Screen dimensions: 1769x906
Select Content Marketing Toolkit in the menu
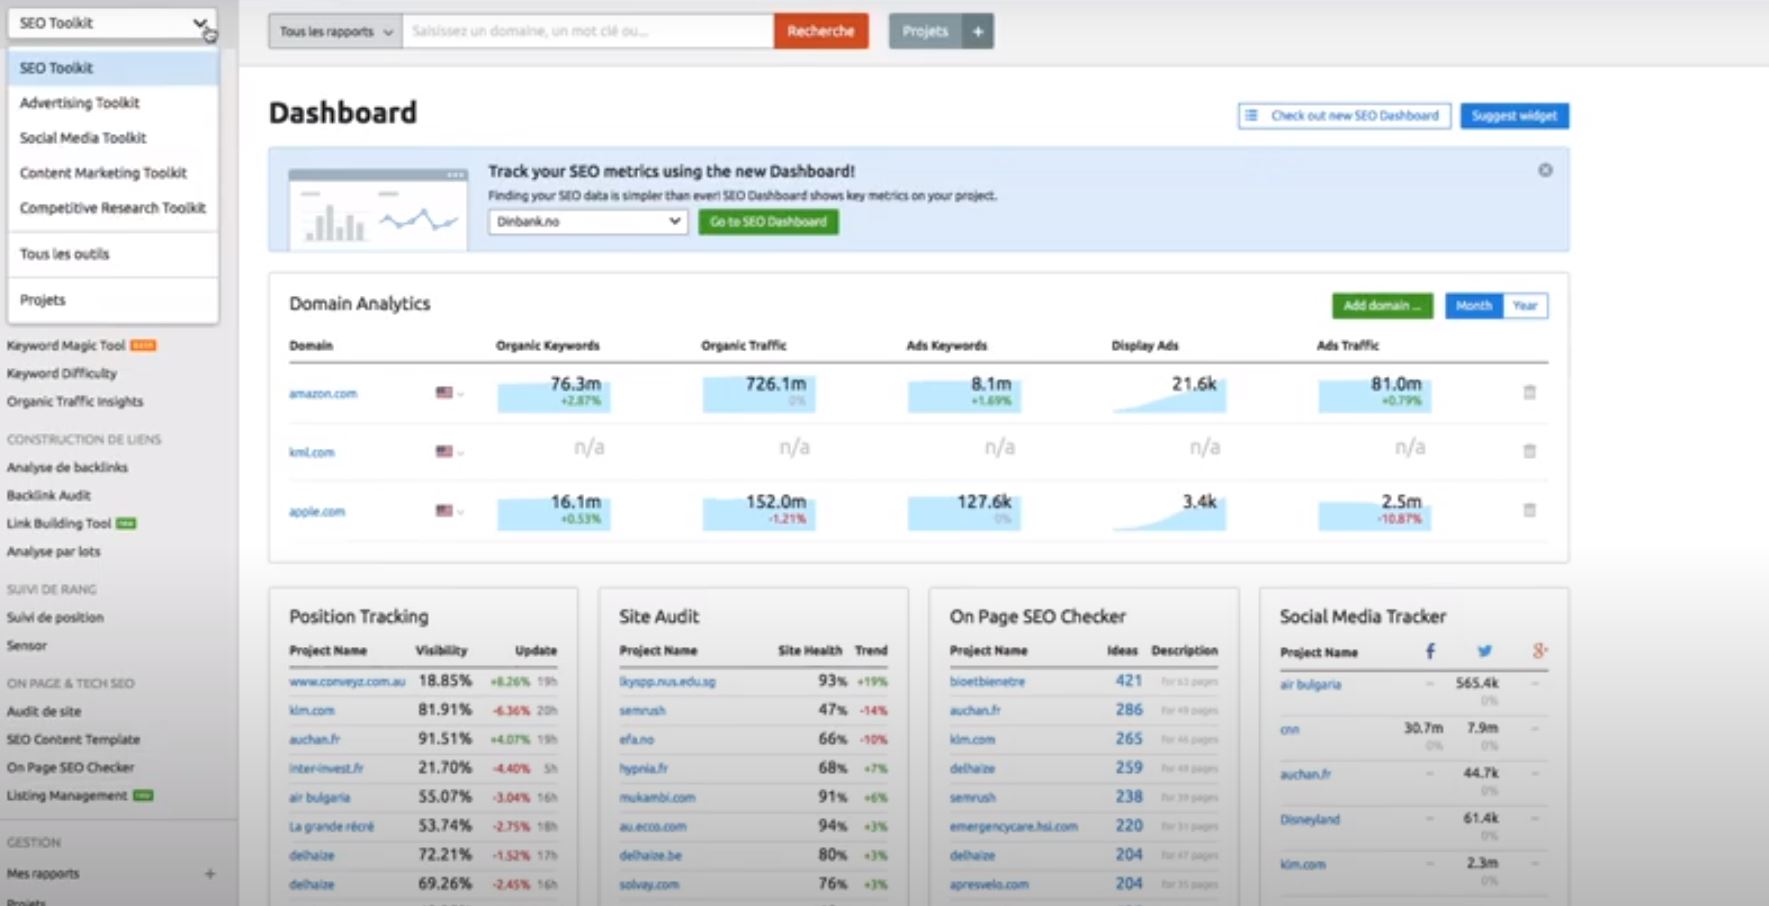tap(113, 173)
